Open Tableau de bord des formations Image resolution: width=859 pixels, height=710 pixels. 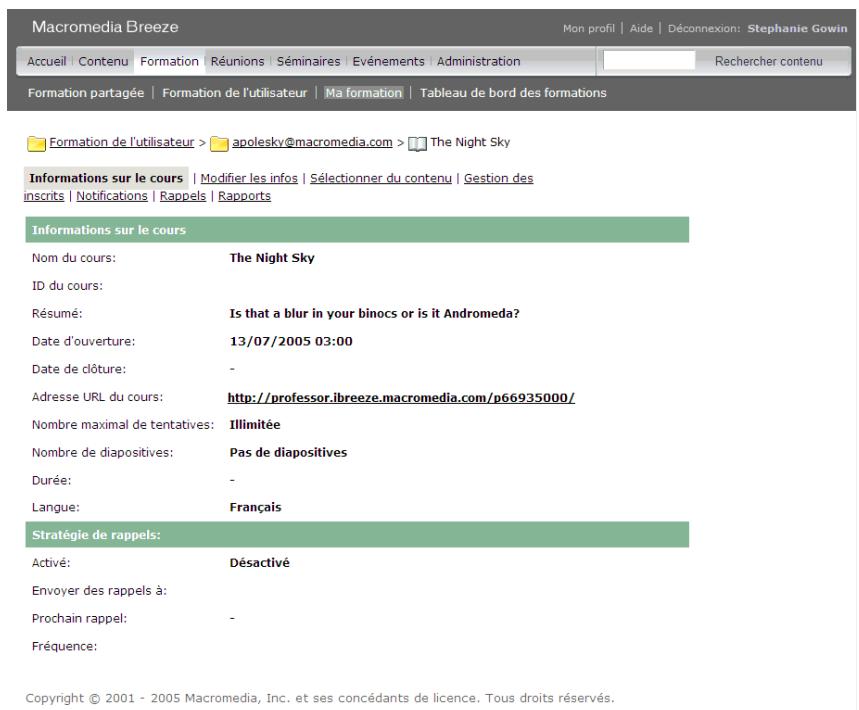pyautogui.click(x=513, y=93)
